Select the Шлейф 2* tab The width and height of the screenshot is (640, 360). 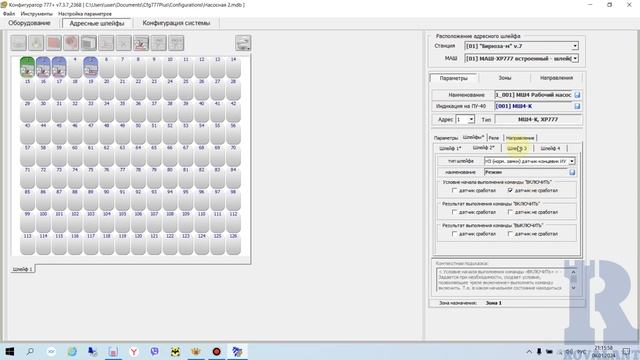484,148
